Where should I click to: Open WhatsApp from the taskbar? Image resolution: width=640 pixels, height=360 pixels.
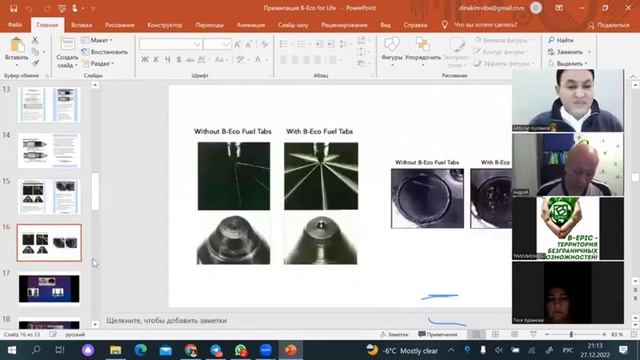click(x=241, y=350)
